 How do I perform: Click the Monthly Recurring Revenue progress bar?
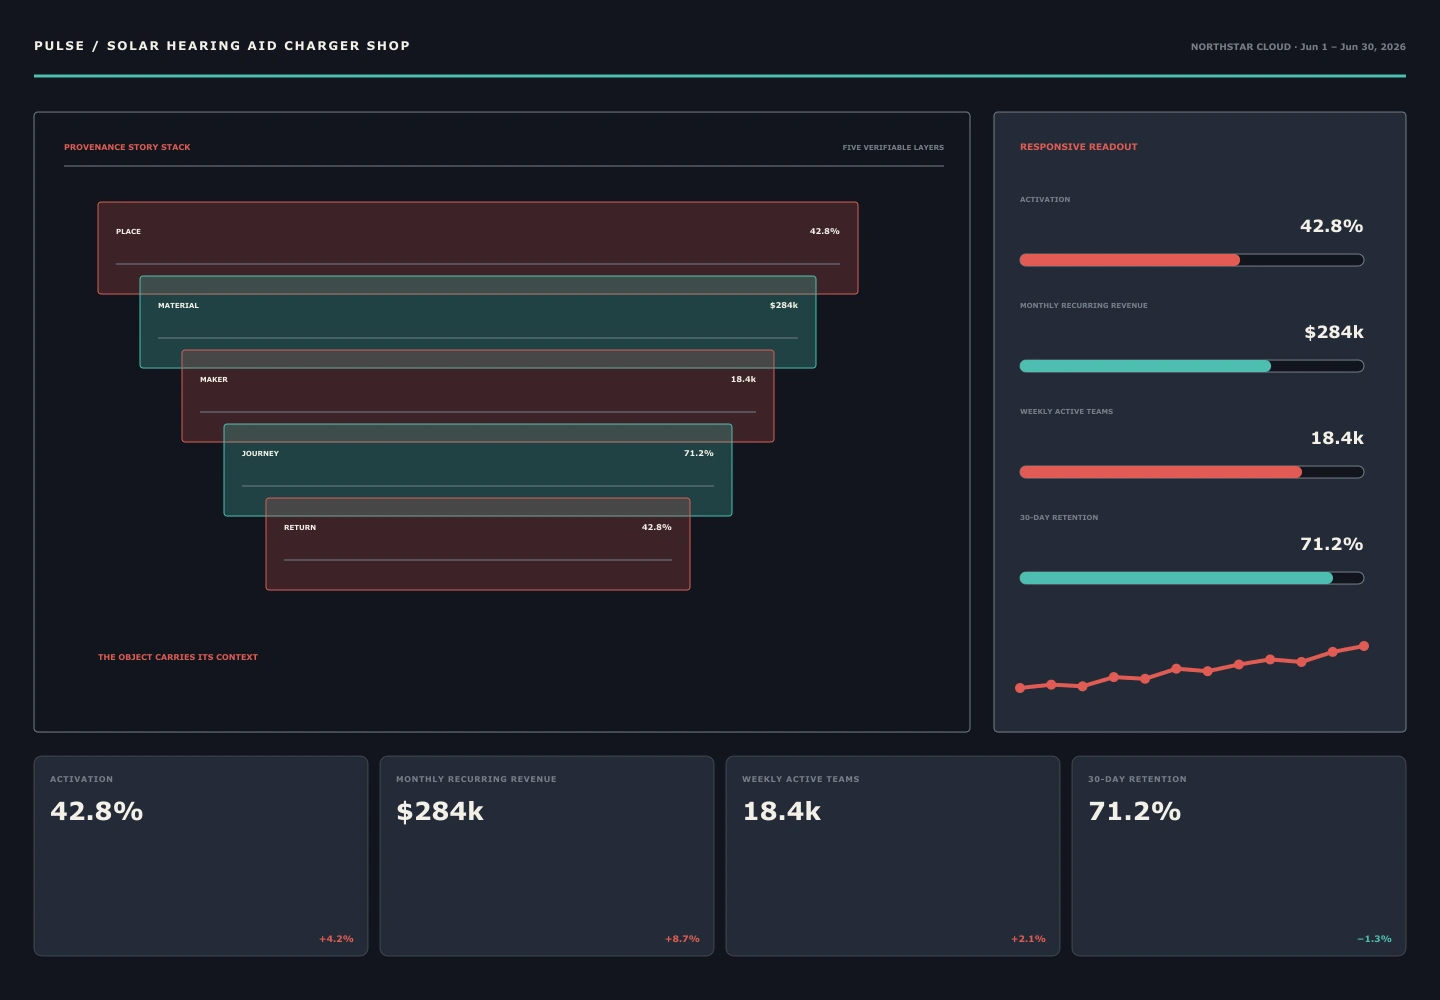(x=1192, y=366)
